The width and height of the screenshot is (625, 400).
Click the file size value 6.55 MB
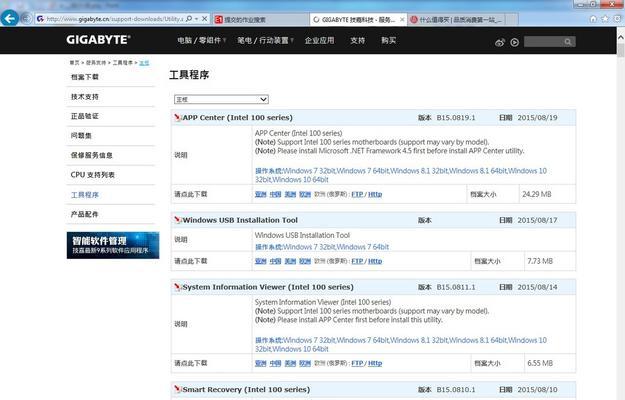[540, 363]
